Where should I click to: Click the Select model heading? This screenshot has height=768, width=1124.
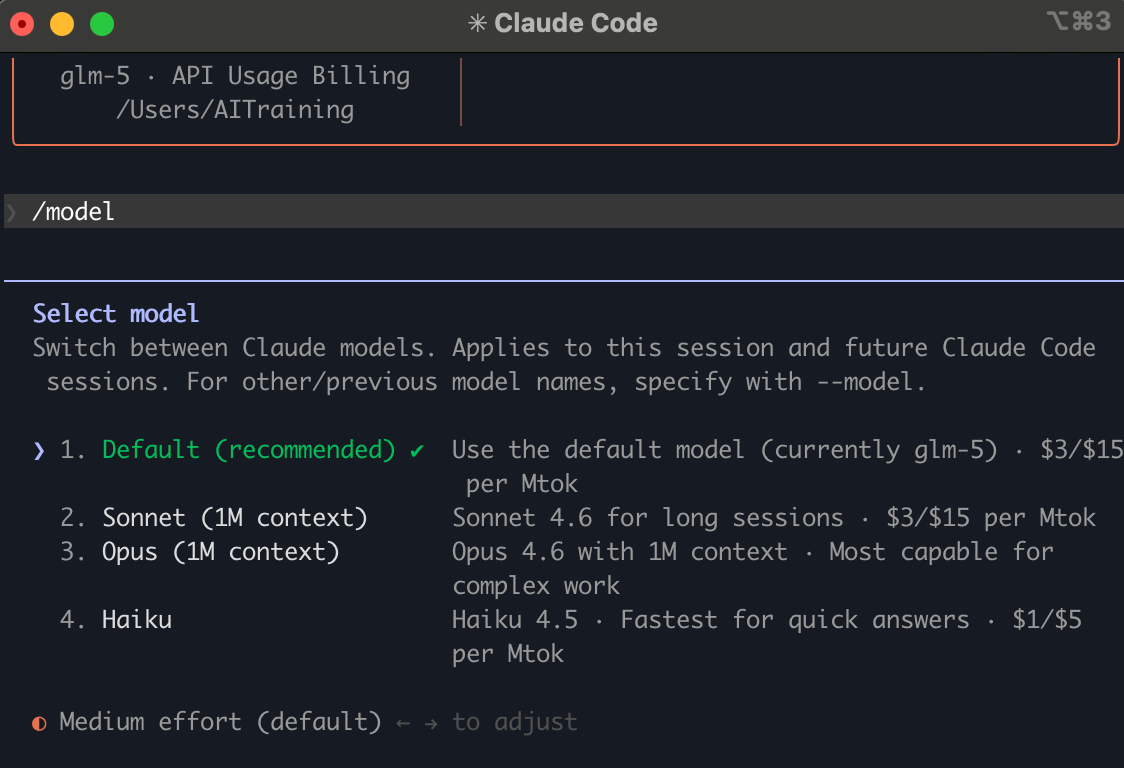click(x=116, y=314)
